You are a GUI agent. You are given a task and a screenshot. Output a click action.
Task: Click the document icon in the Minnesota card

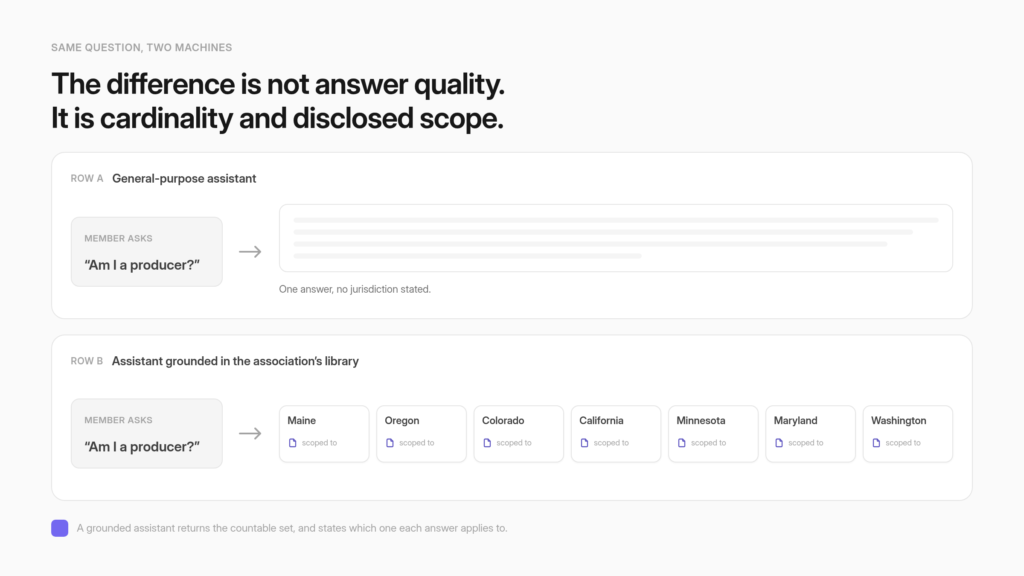[x=682, y=443]
